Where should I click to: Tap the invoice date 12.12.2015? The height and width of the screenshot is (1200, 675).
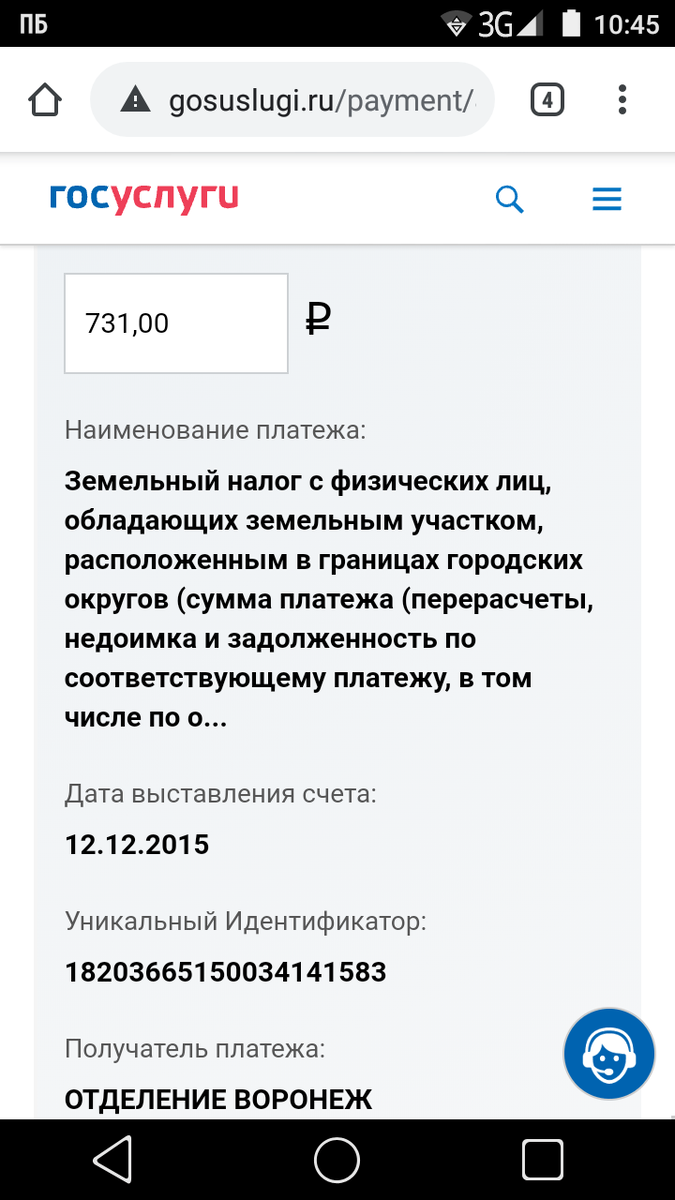137,844
